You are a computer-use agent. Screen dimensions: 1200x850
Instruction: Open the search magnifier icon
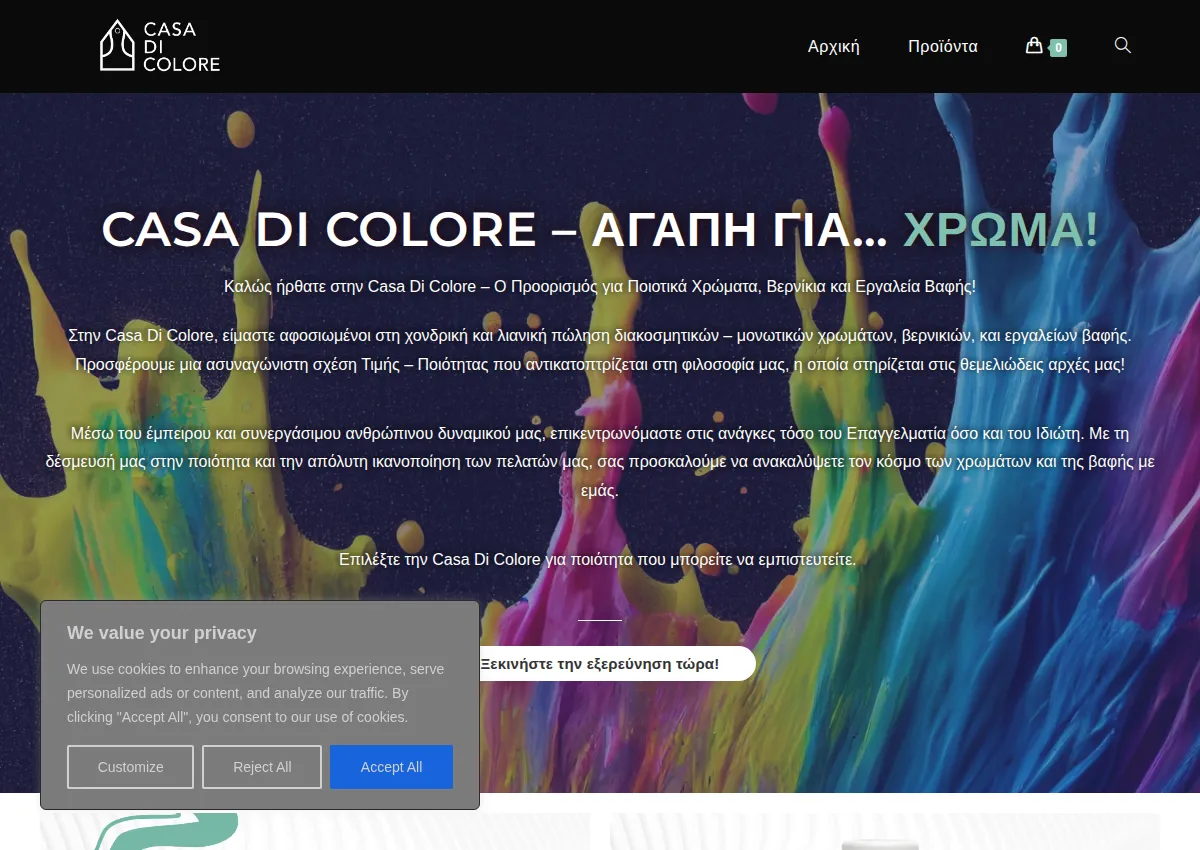pyautogui.click(x=1122, y=45)
